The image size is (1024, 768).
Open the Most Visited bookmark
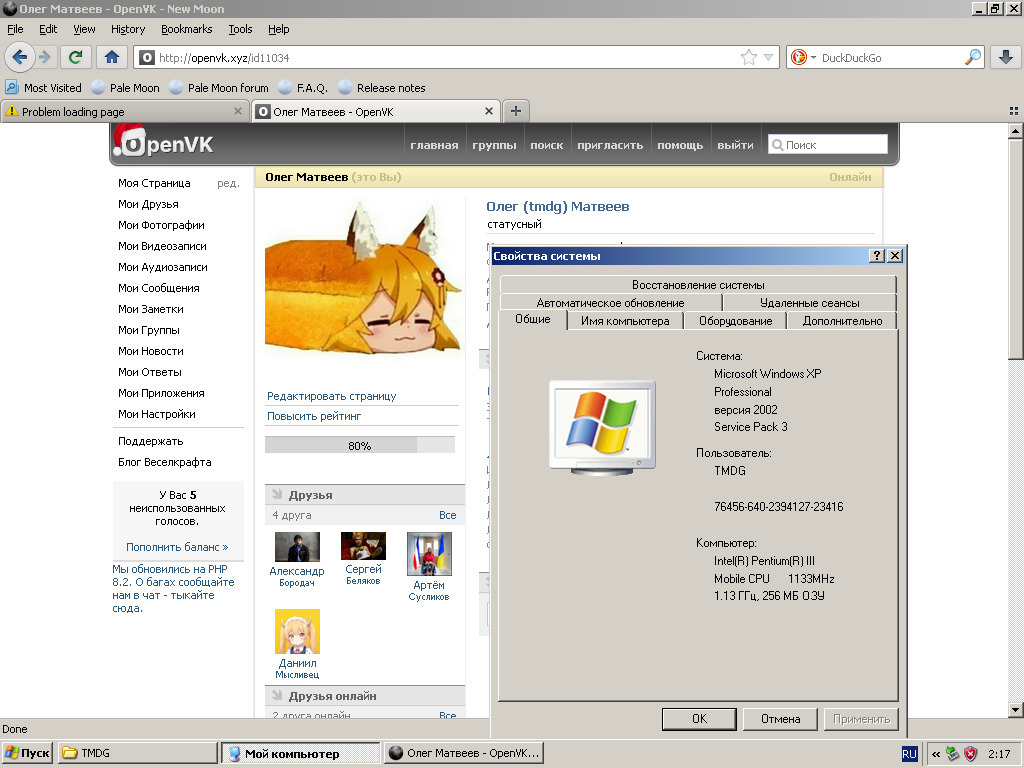tap(44, 88)
